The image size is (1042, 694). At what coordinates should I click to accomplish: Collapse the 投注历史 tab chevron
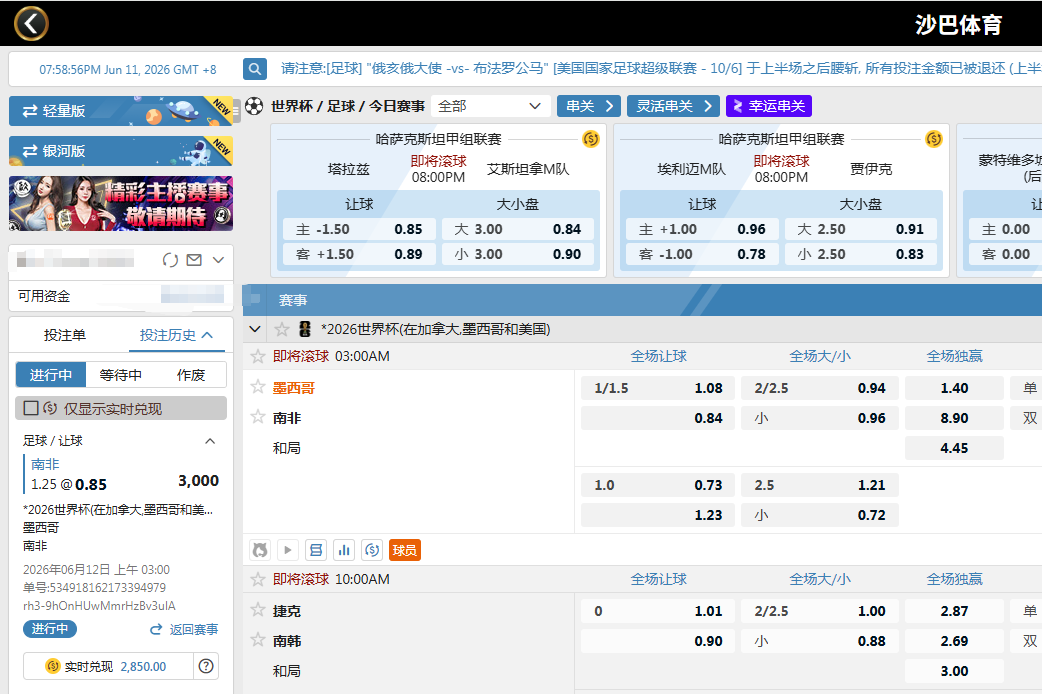click(x=207, y=335)
